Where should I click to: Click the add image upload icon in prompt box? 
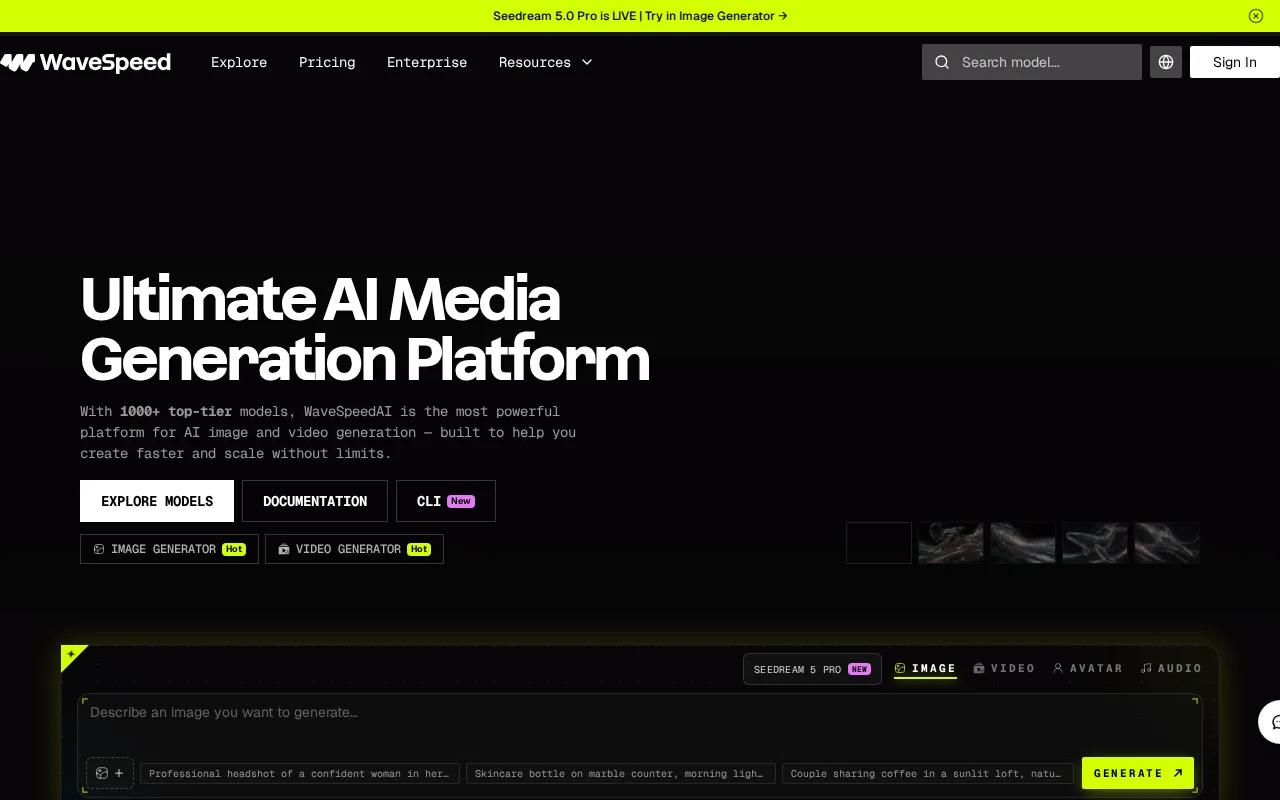click(x=110, y=773)
